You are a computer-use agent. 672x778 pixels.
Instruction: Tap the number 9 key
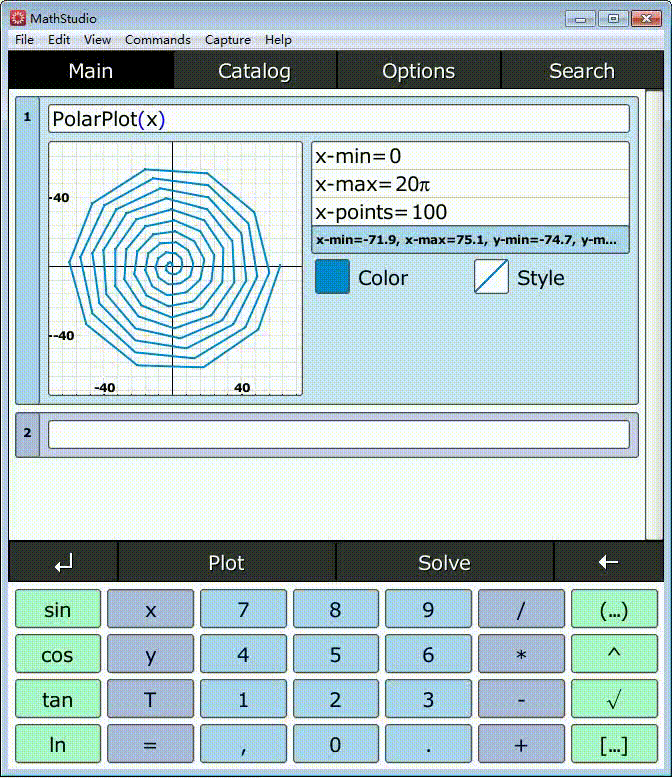click(x=428, y=609)
